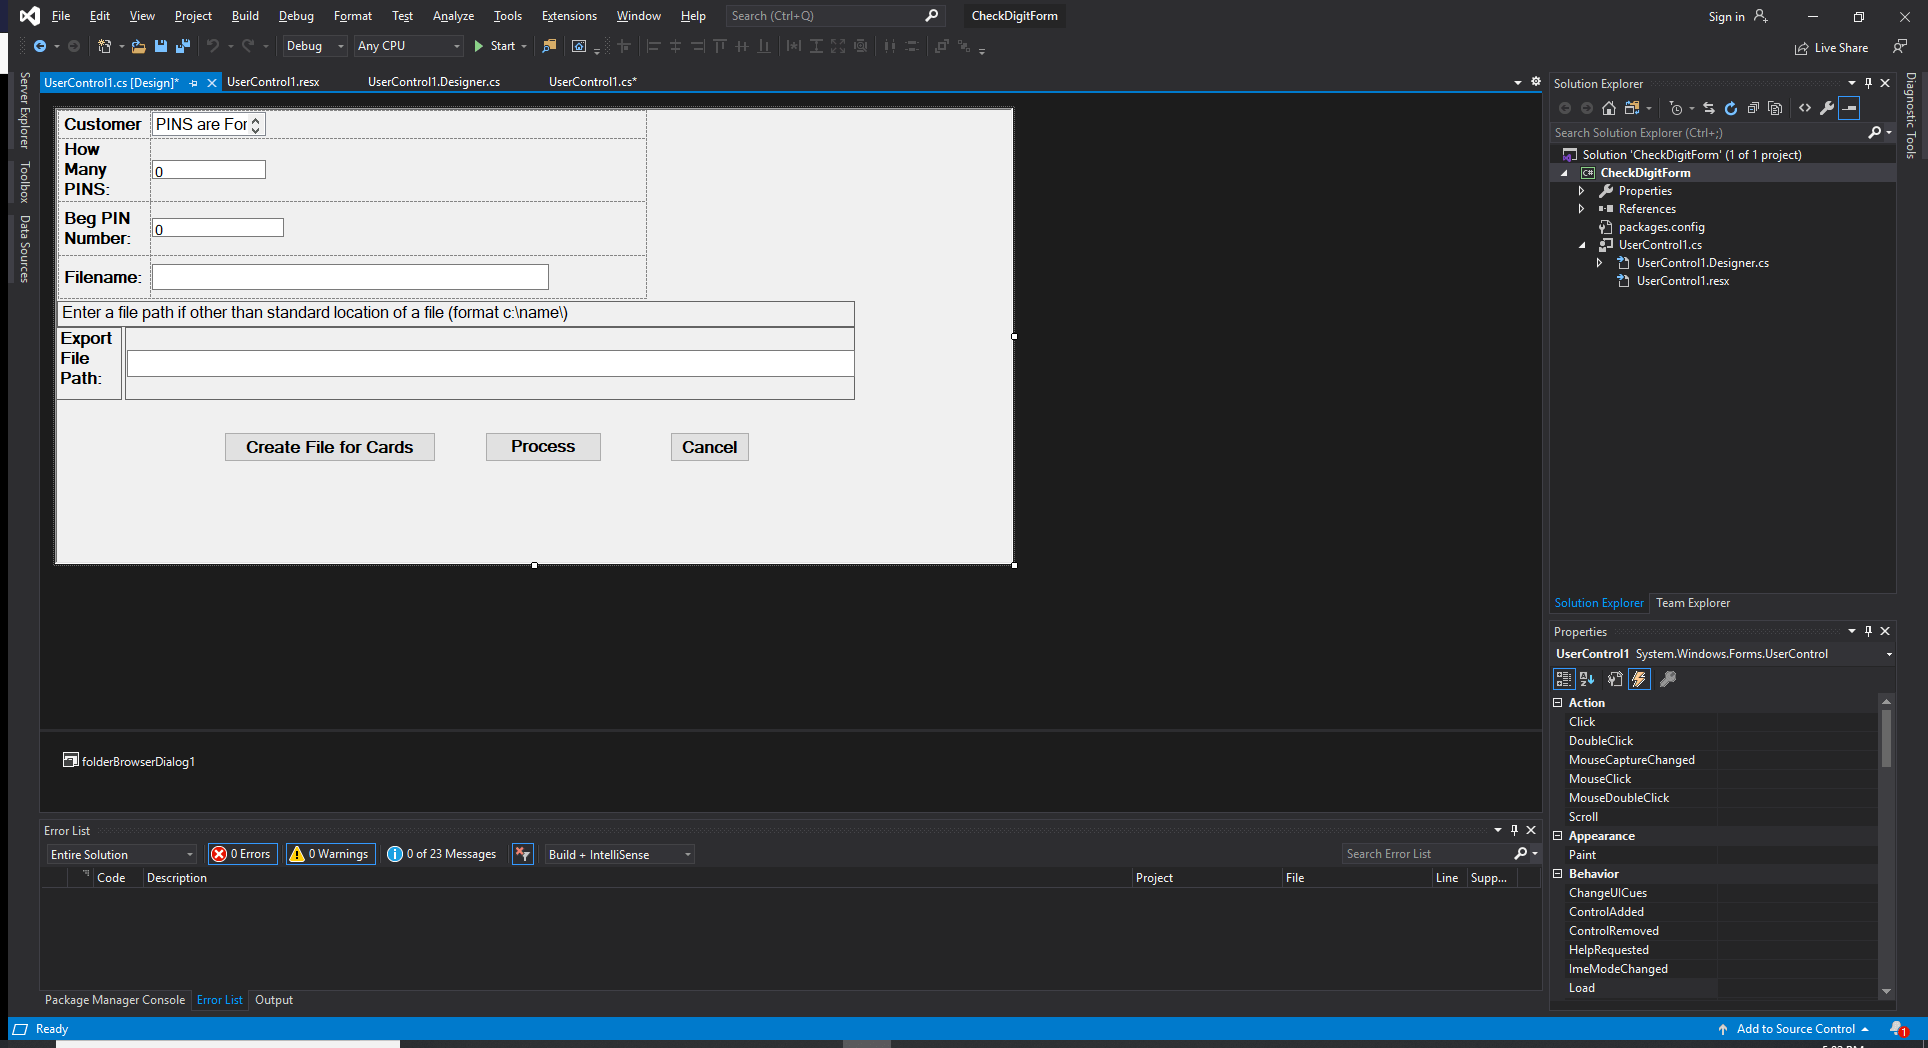Toggle the 0 Warnings filter in Error List
Viewport: 1928px width, 1048px height.
pyautogui.click(x=330, y=854)
